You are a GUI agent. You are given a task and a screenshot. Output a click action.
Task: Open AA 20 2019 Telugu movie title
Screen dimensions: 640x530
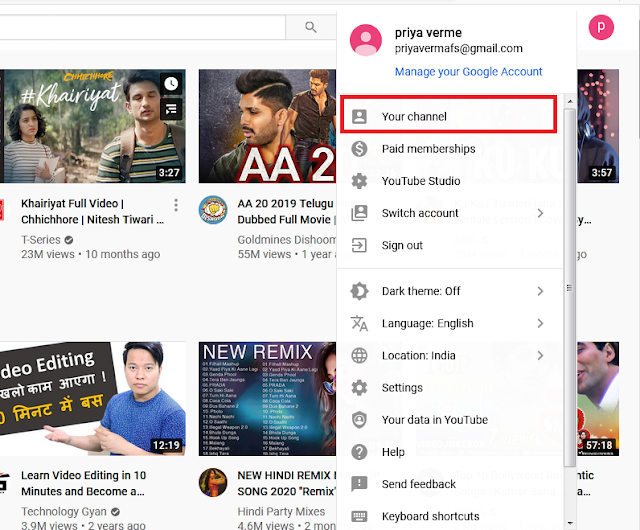click(287, 212)
